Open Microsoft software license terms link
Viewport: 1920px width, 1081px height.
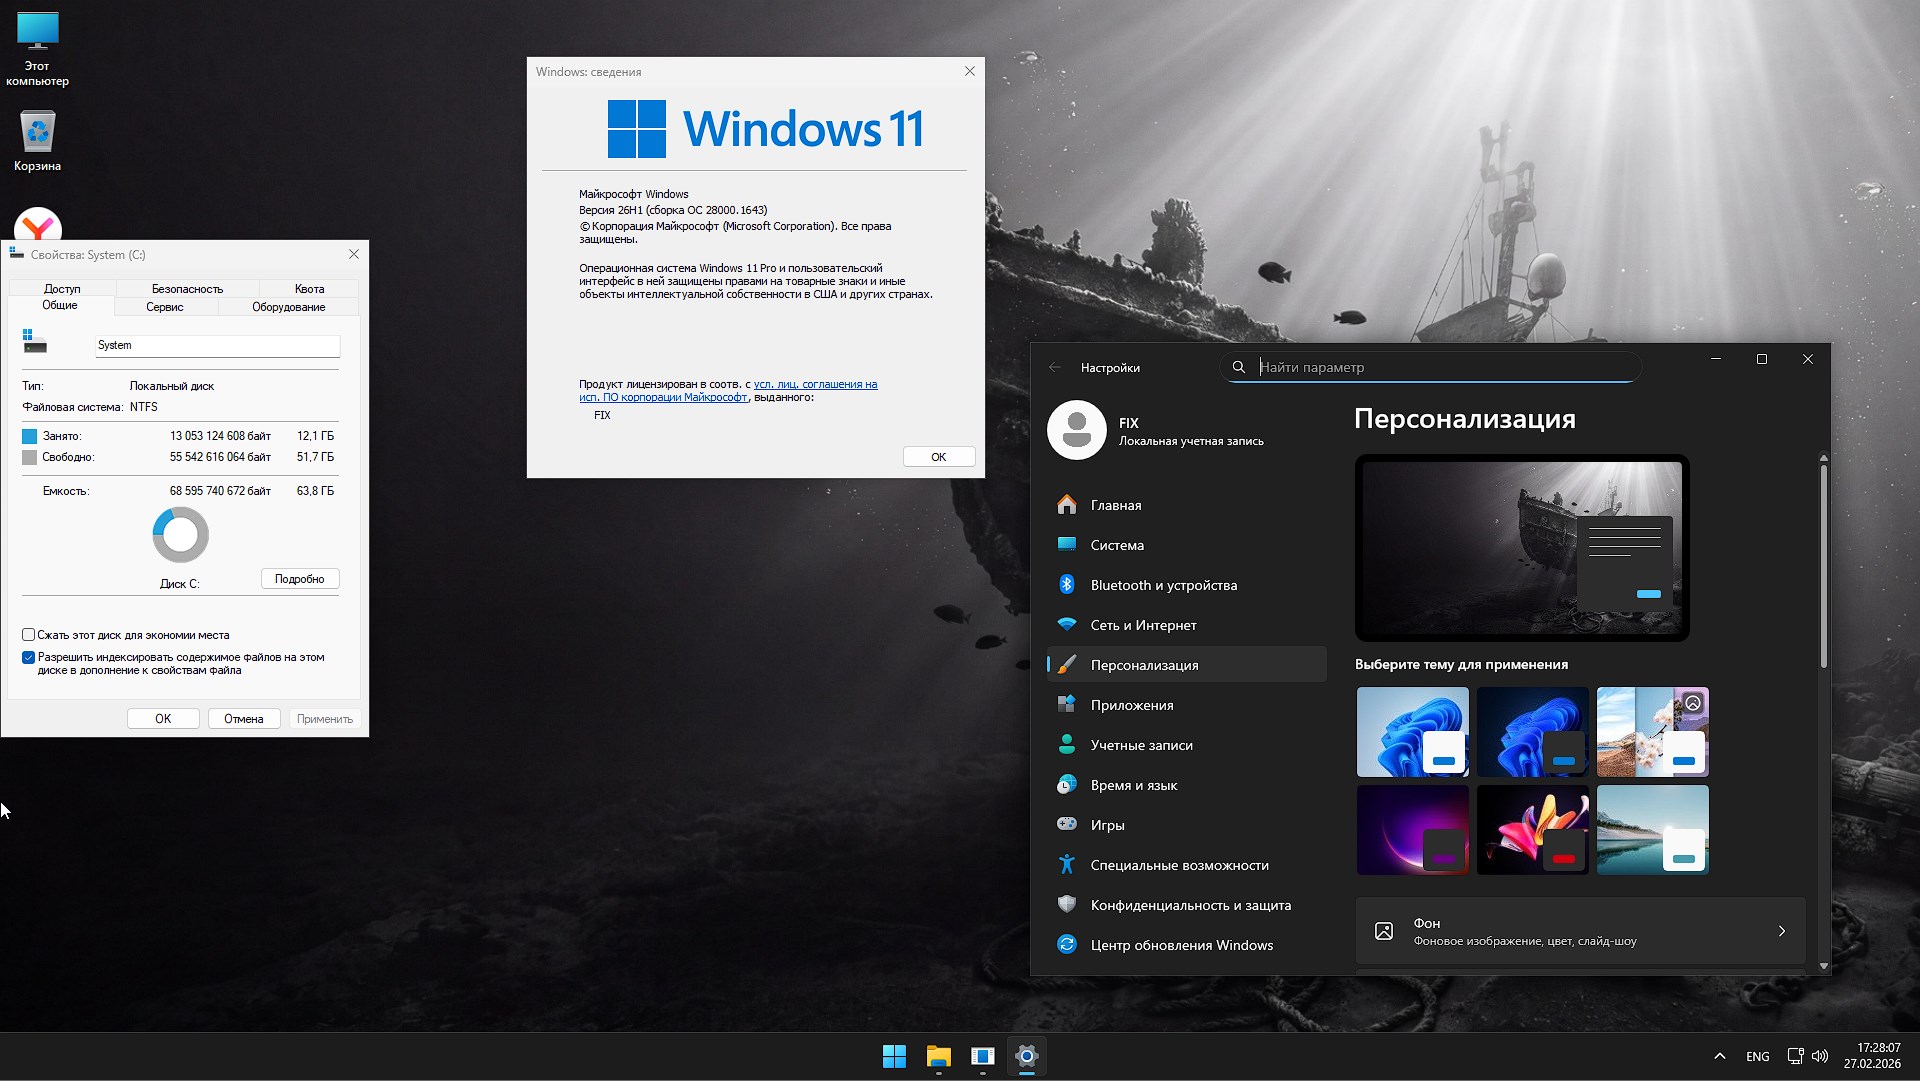pyautogui.click(x=815, y=384)
